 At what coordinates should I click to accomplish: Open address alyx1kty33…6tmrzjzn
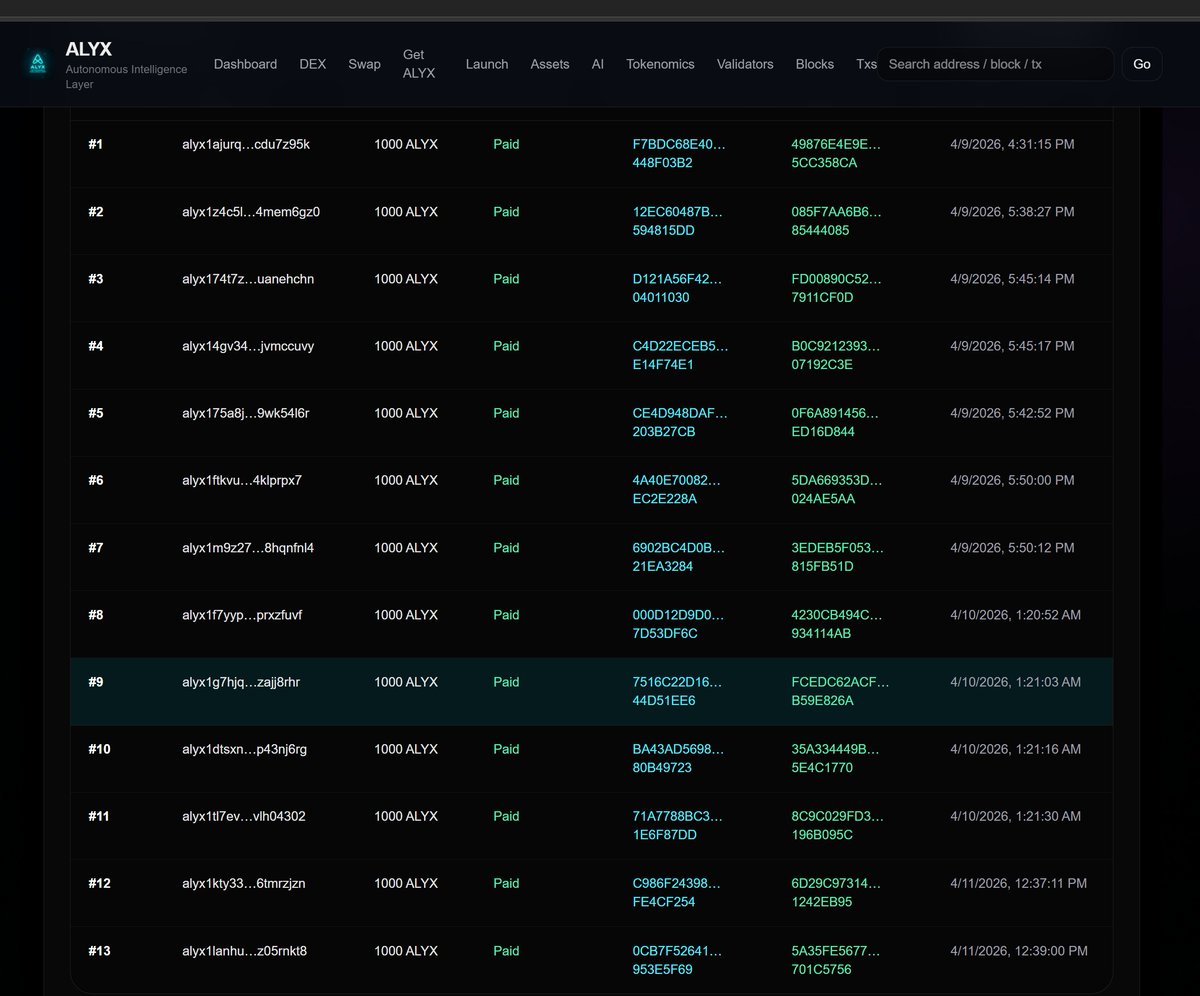point(244,883)
